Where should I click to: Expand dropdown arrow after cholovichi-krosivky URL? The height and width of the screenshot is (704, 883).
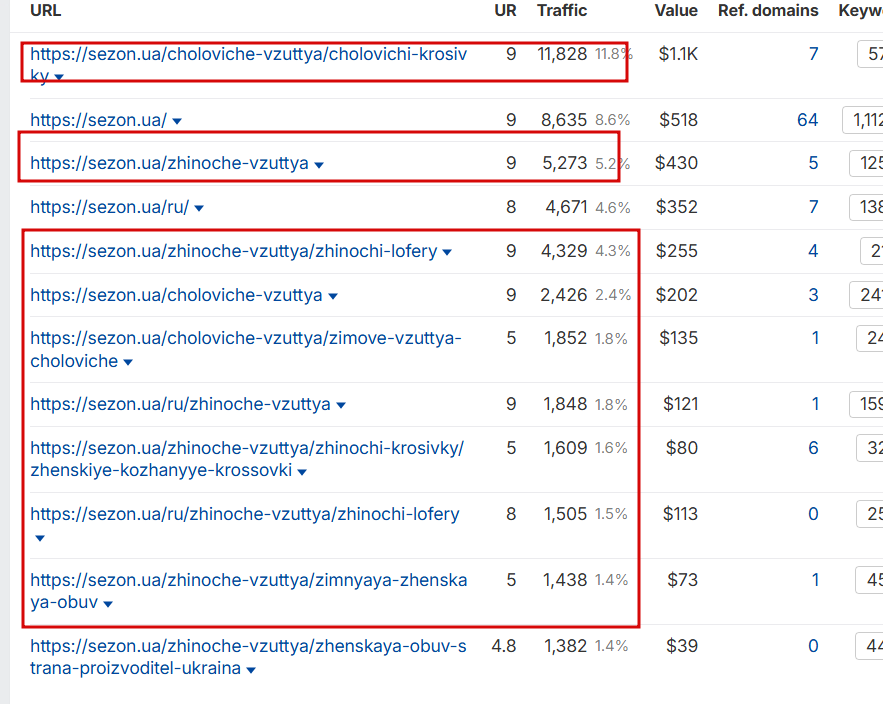pos(59,77)
